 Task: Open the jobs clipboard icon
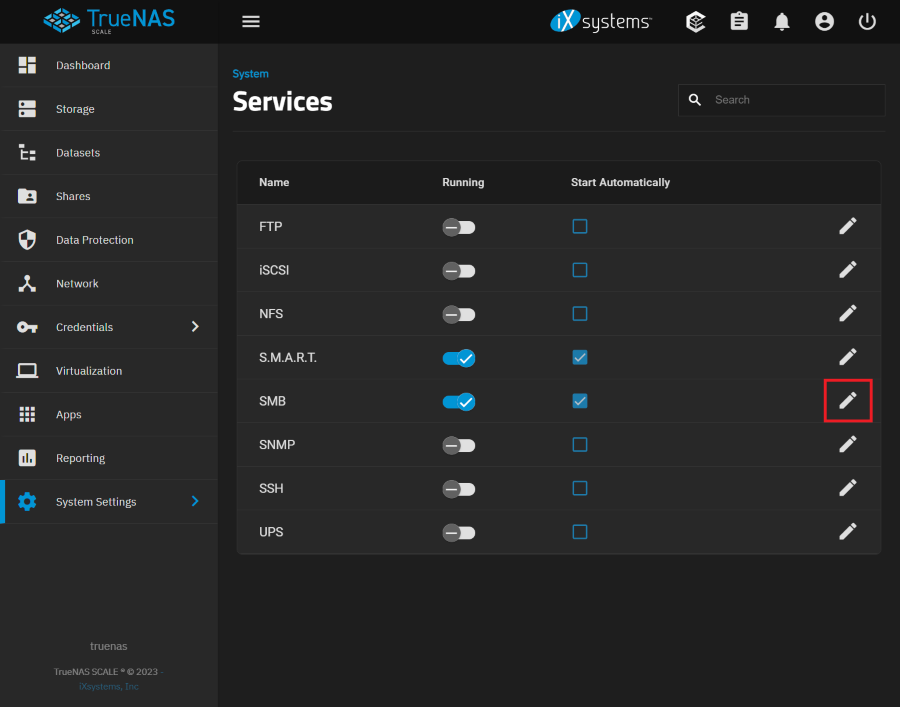click(739, 21)
